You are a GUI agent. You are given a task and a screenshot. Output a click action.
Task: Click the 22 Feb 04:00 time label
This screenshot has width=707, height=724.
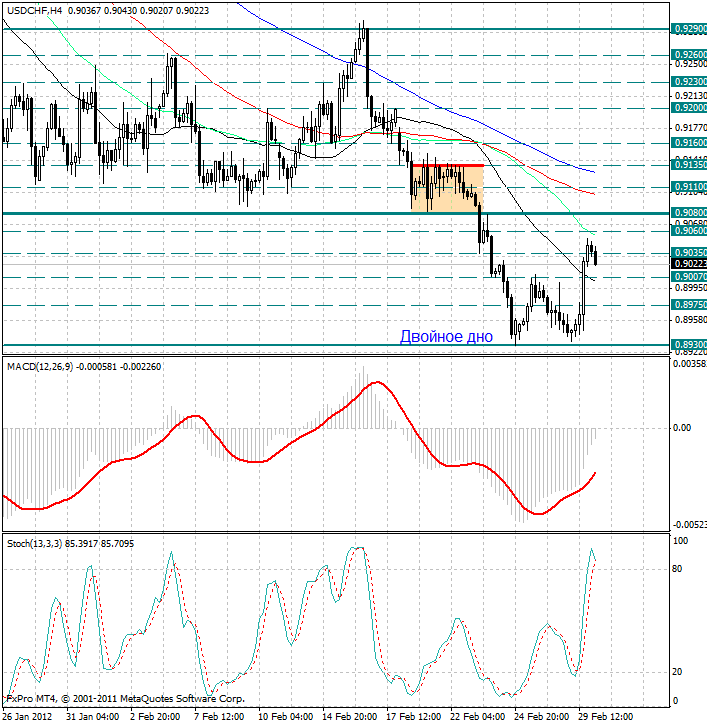(477, 717)
